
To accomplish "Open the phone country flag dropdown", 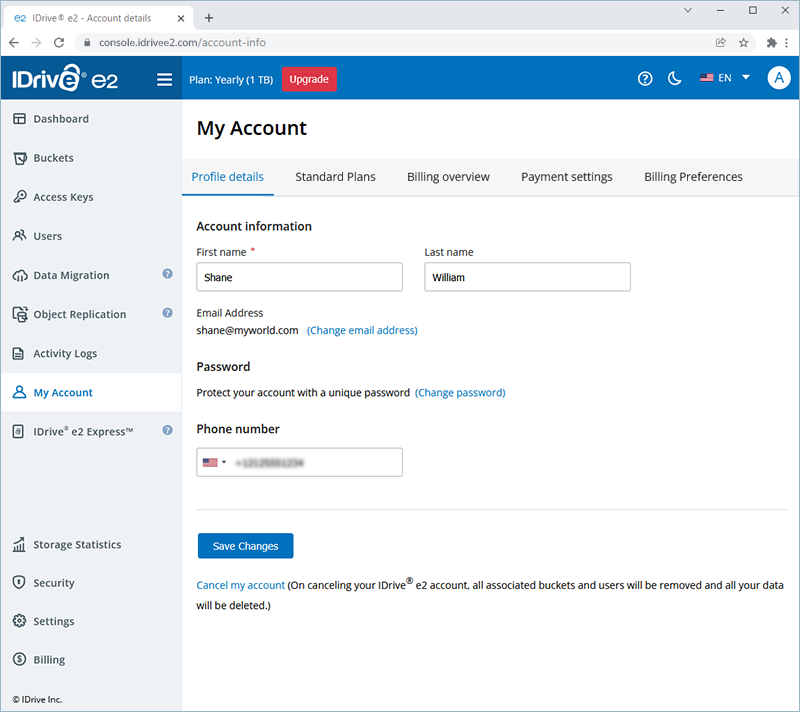I will [x=214, y=462].
